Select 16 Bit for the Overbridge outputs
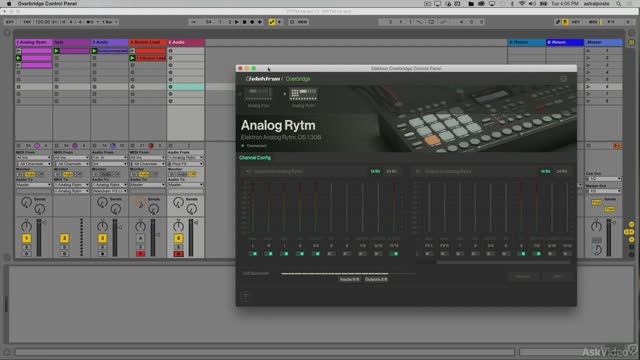This screenshot has width=640, height=360. 546,171
